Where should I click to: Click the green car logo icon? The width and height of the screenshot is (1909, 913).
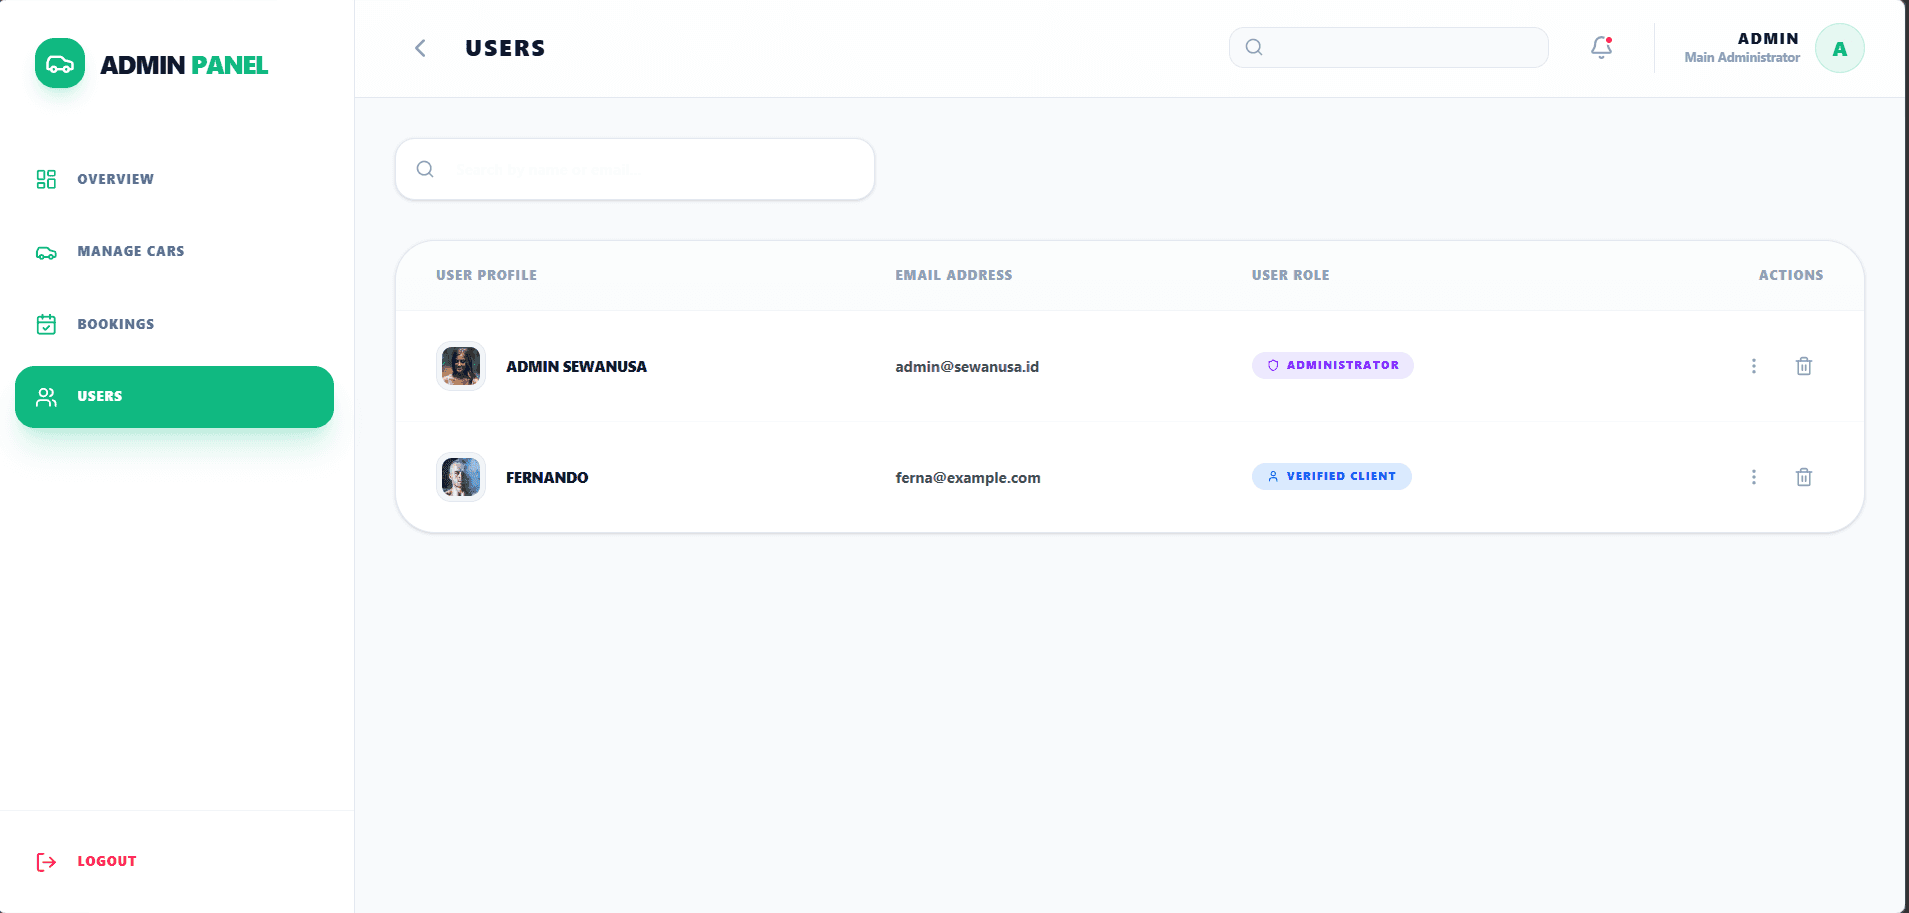pyautogui.click(x=60, y=64)
